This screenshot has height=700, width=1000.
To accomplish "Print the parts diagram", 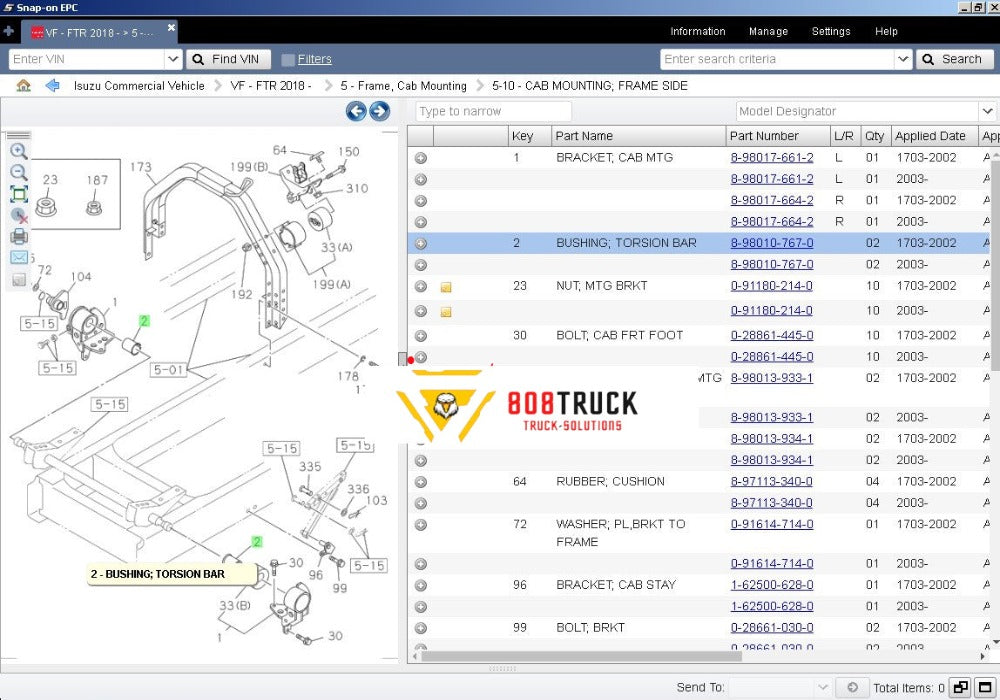I will tap(19, 237).
